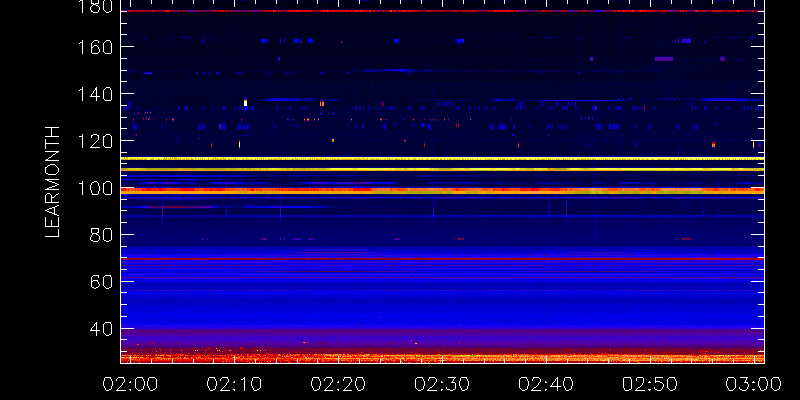Screen dimensions: 800x400
Task: Click the 03:00 time axis label
Action: click(754, 384)
